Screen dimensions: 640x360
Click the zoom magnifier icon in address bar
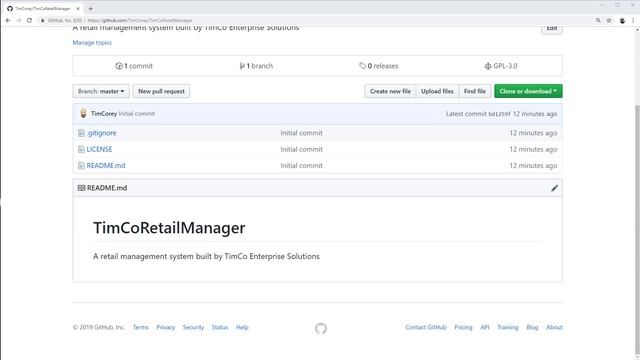(x=598, y=20)
